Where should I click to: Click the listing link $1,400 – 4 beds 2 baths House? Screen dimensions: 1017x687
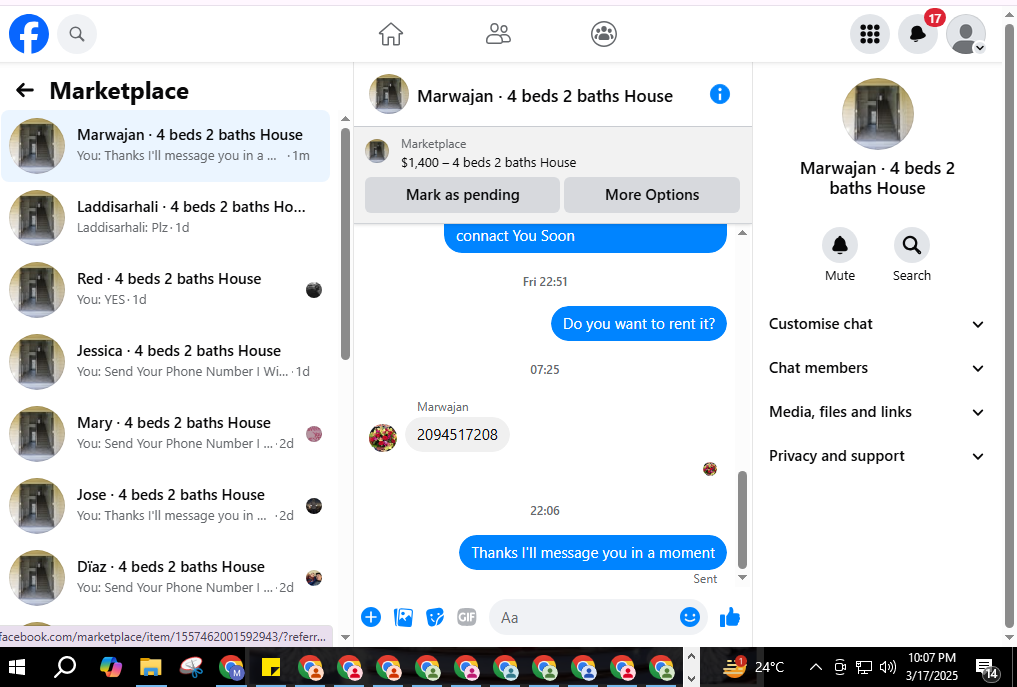[x=488, y=162]
